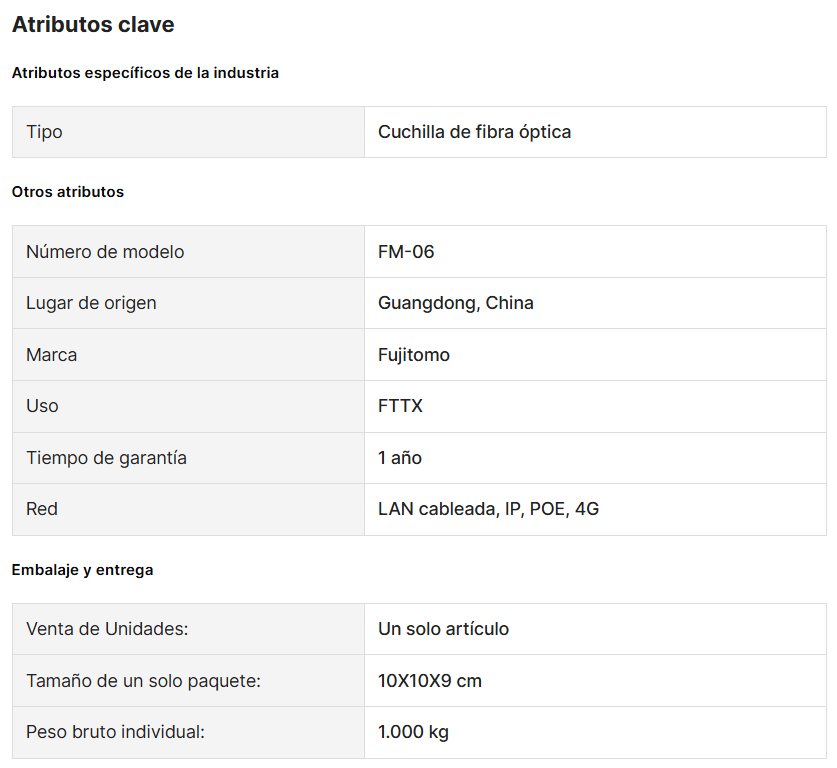Select the "Cuchilla de fibra óptica" value
Screen dimensions: 837x768
coord(474,132)
